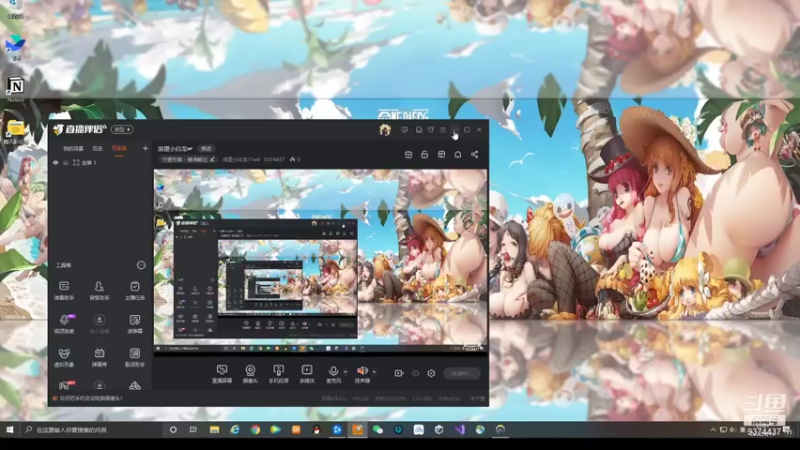Screen dimensions: 800x450
Task: Click the first grid icon left of share row
Action: tap(408, 155)
